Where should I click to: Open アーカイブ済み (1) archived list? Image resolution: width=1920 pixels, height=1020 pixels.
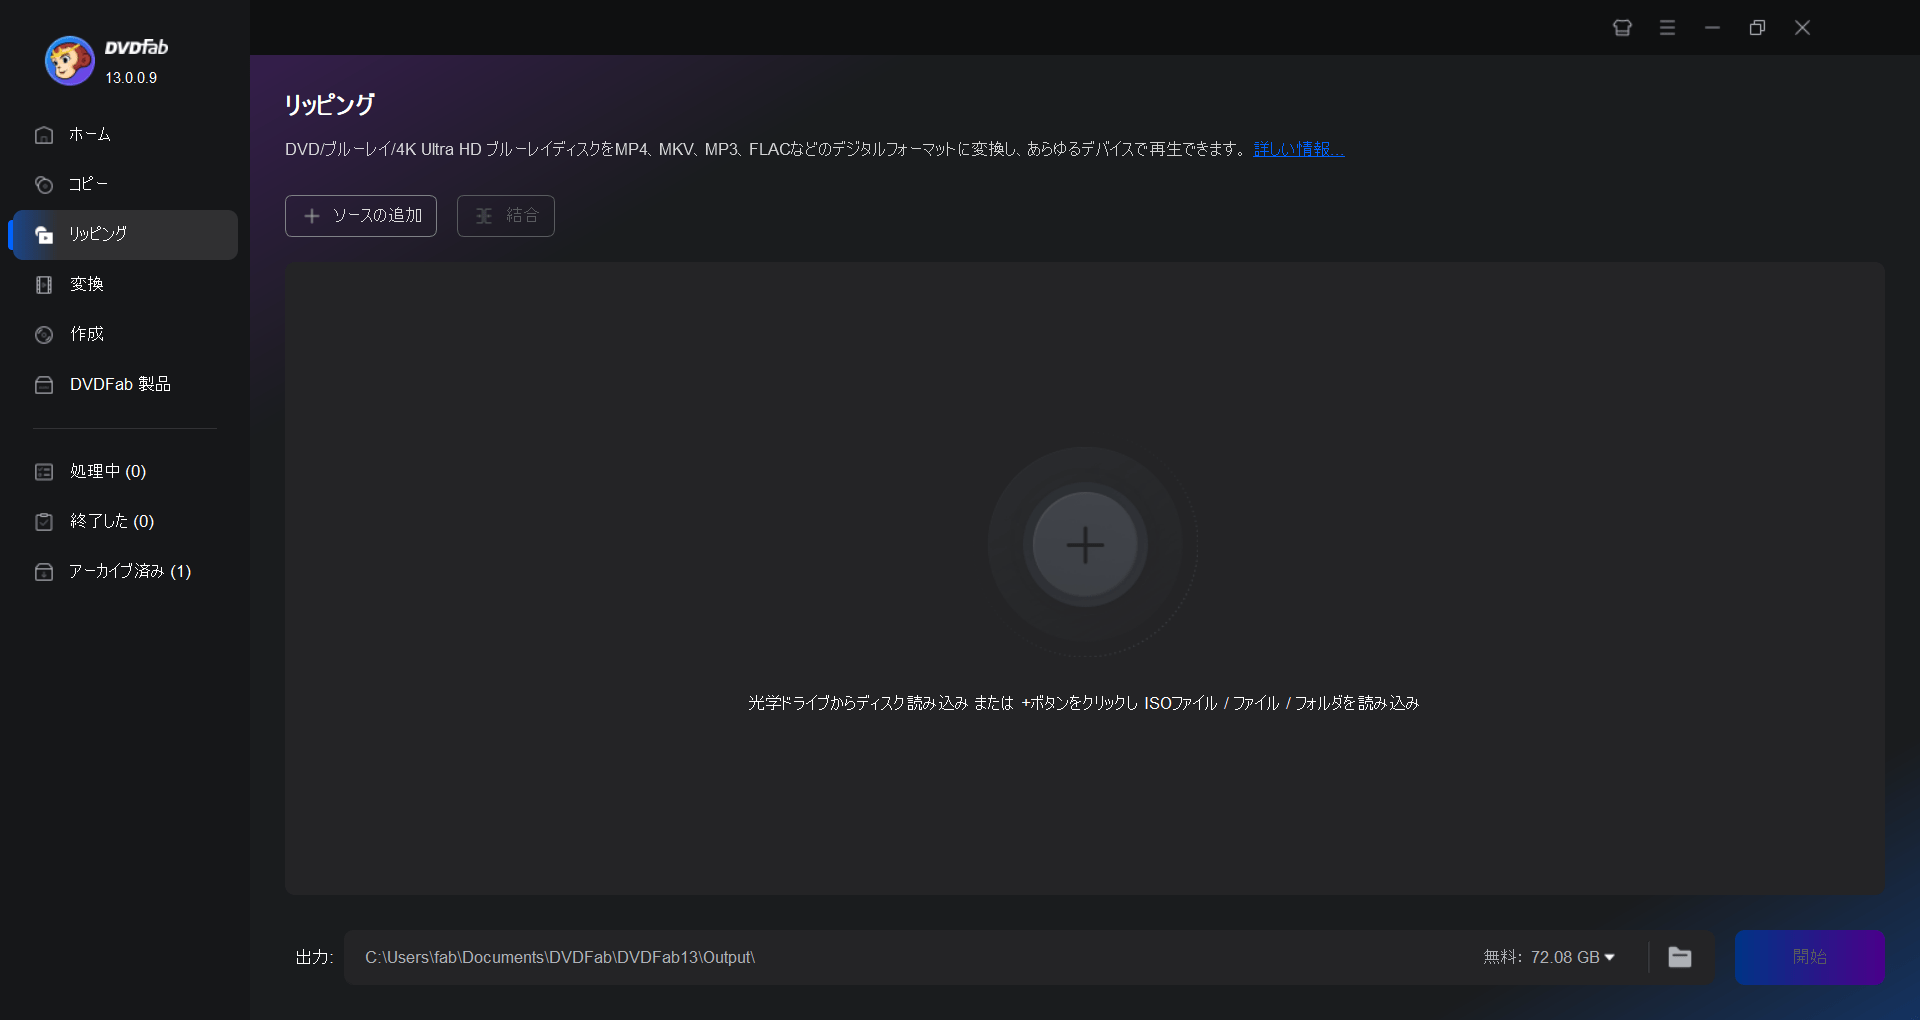click(x=125, y=571)
